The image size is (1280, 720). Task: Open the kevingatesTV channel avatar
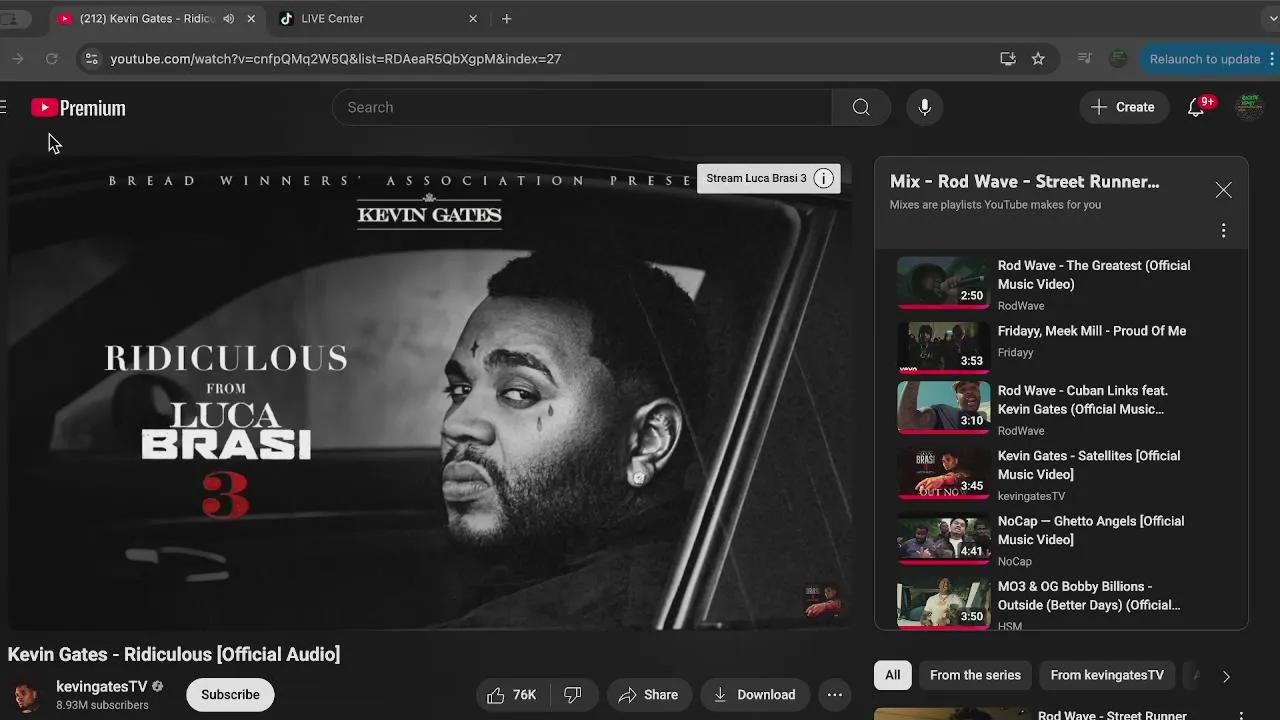[x=27, y=695]
